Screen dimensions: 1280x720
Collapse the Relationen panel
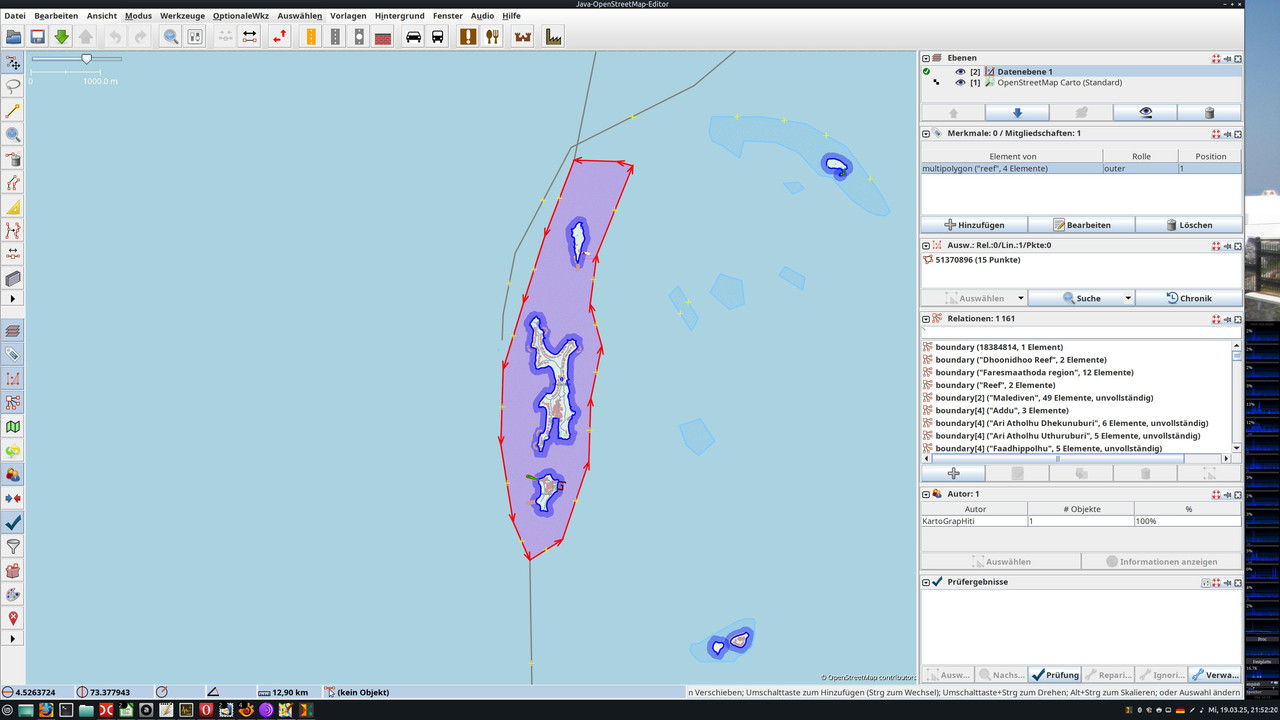926,319
